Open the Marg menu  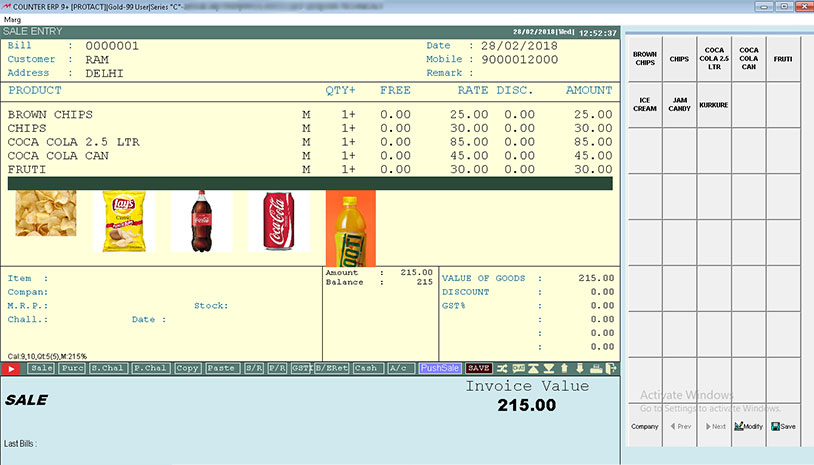[x=12, y=20]
